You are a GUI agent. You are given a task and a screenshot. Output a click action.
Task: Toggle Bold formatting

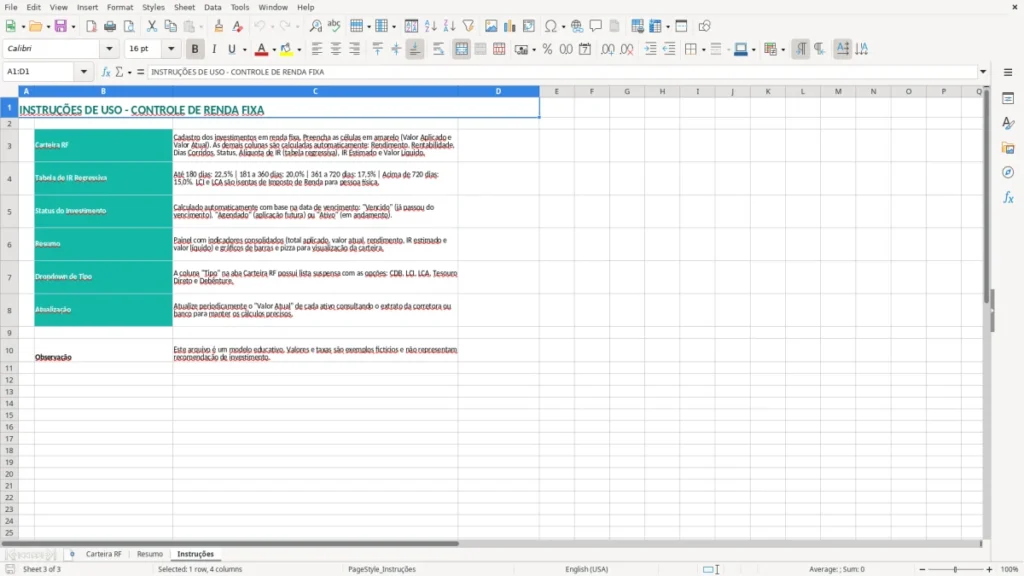(195, 49)
